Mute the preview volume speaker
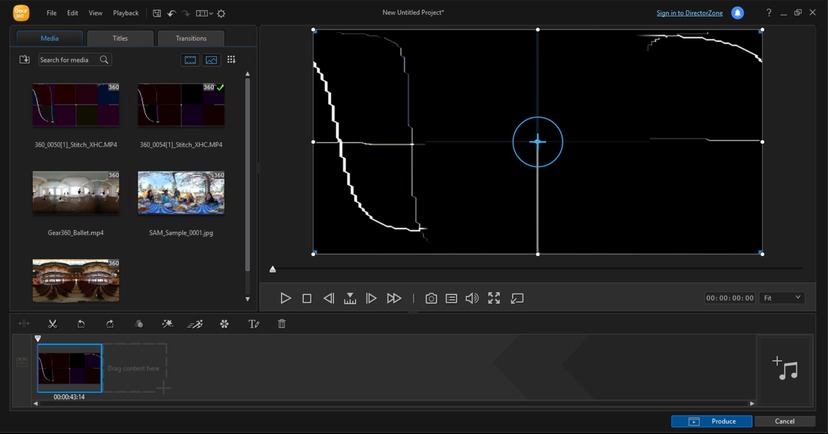828x434 pixels. pos(471,298)
